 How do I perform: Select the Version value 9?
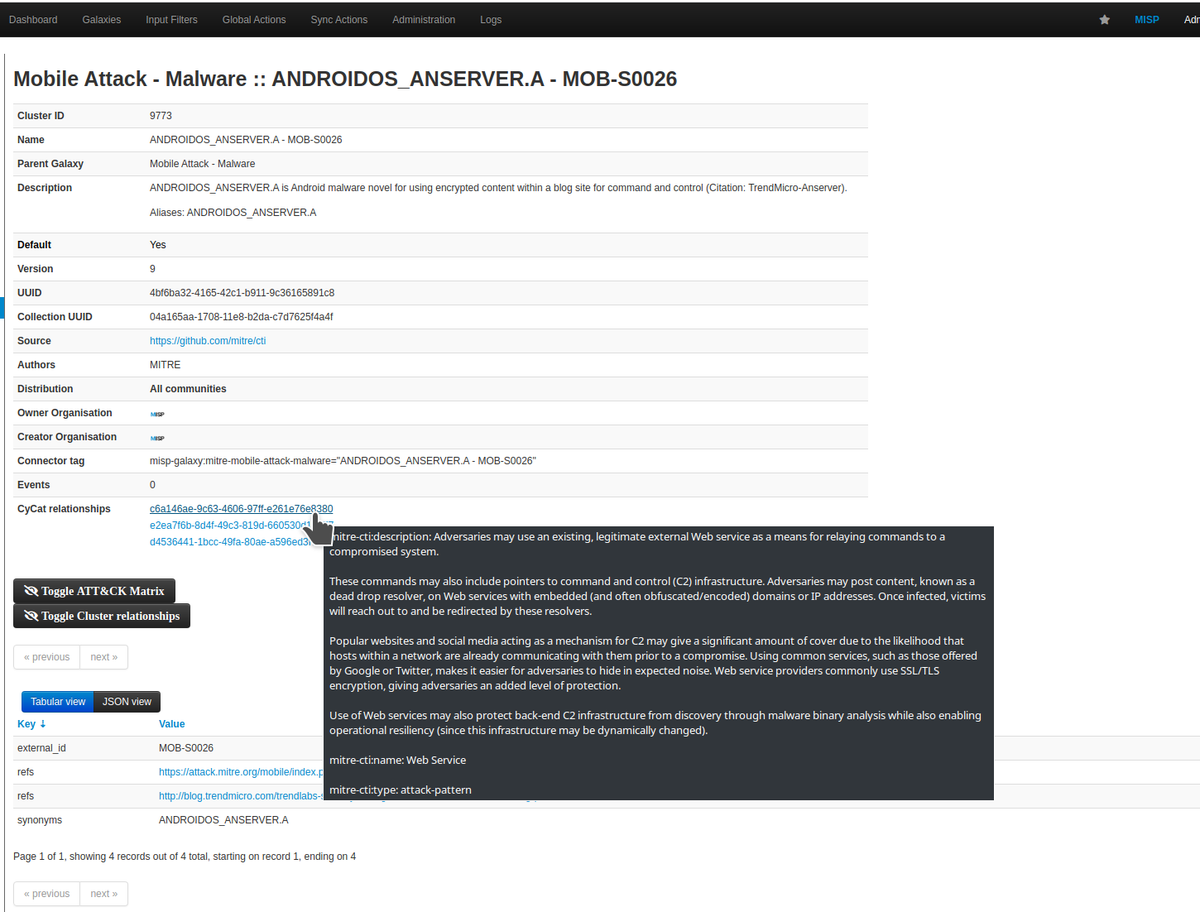(x=153, y=269)
